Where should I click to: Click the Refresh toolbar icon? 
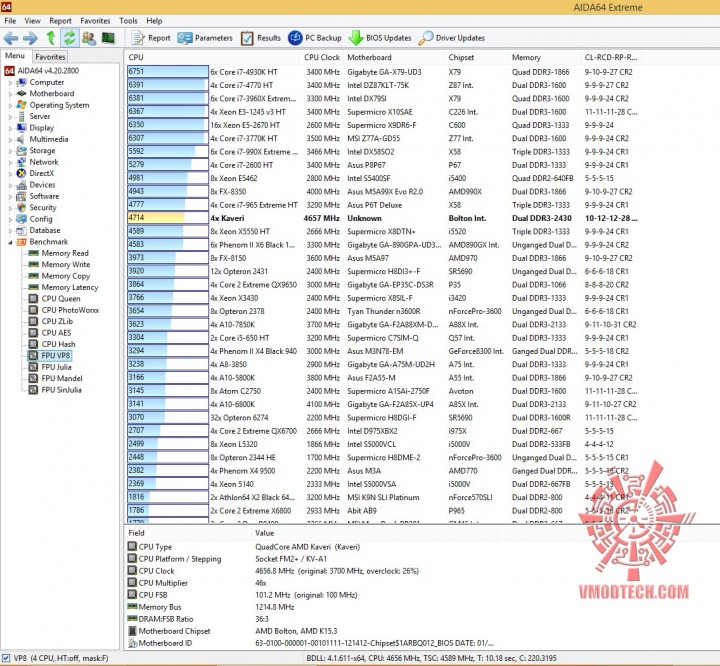(x=69, y=38)
